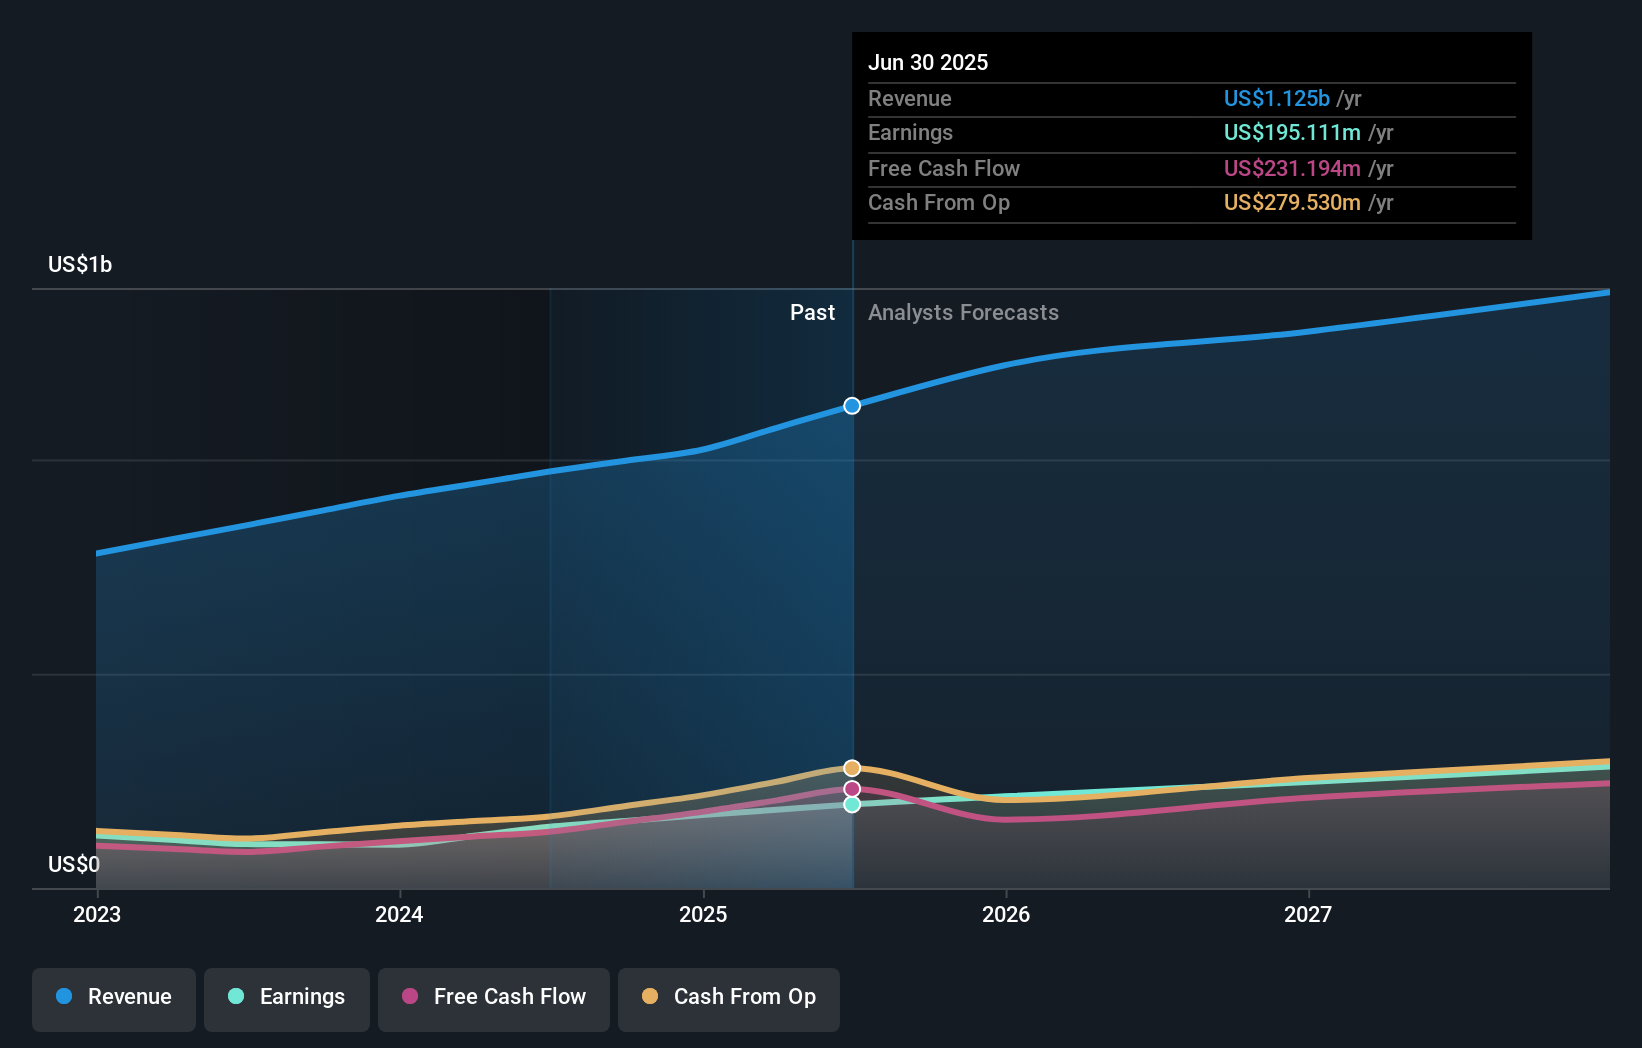Click the teal Earnings legend dot
The width and height of the screenshot is (1642, 1048).
pyautogui.click(x=235, y=997)
